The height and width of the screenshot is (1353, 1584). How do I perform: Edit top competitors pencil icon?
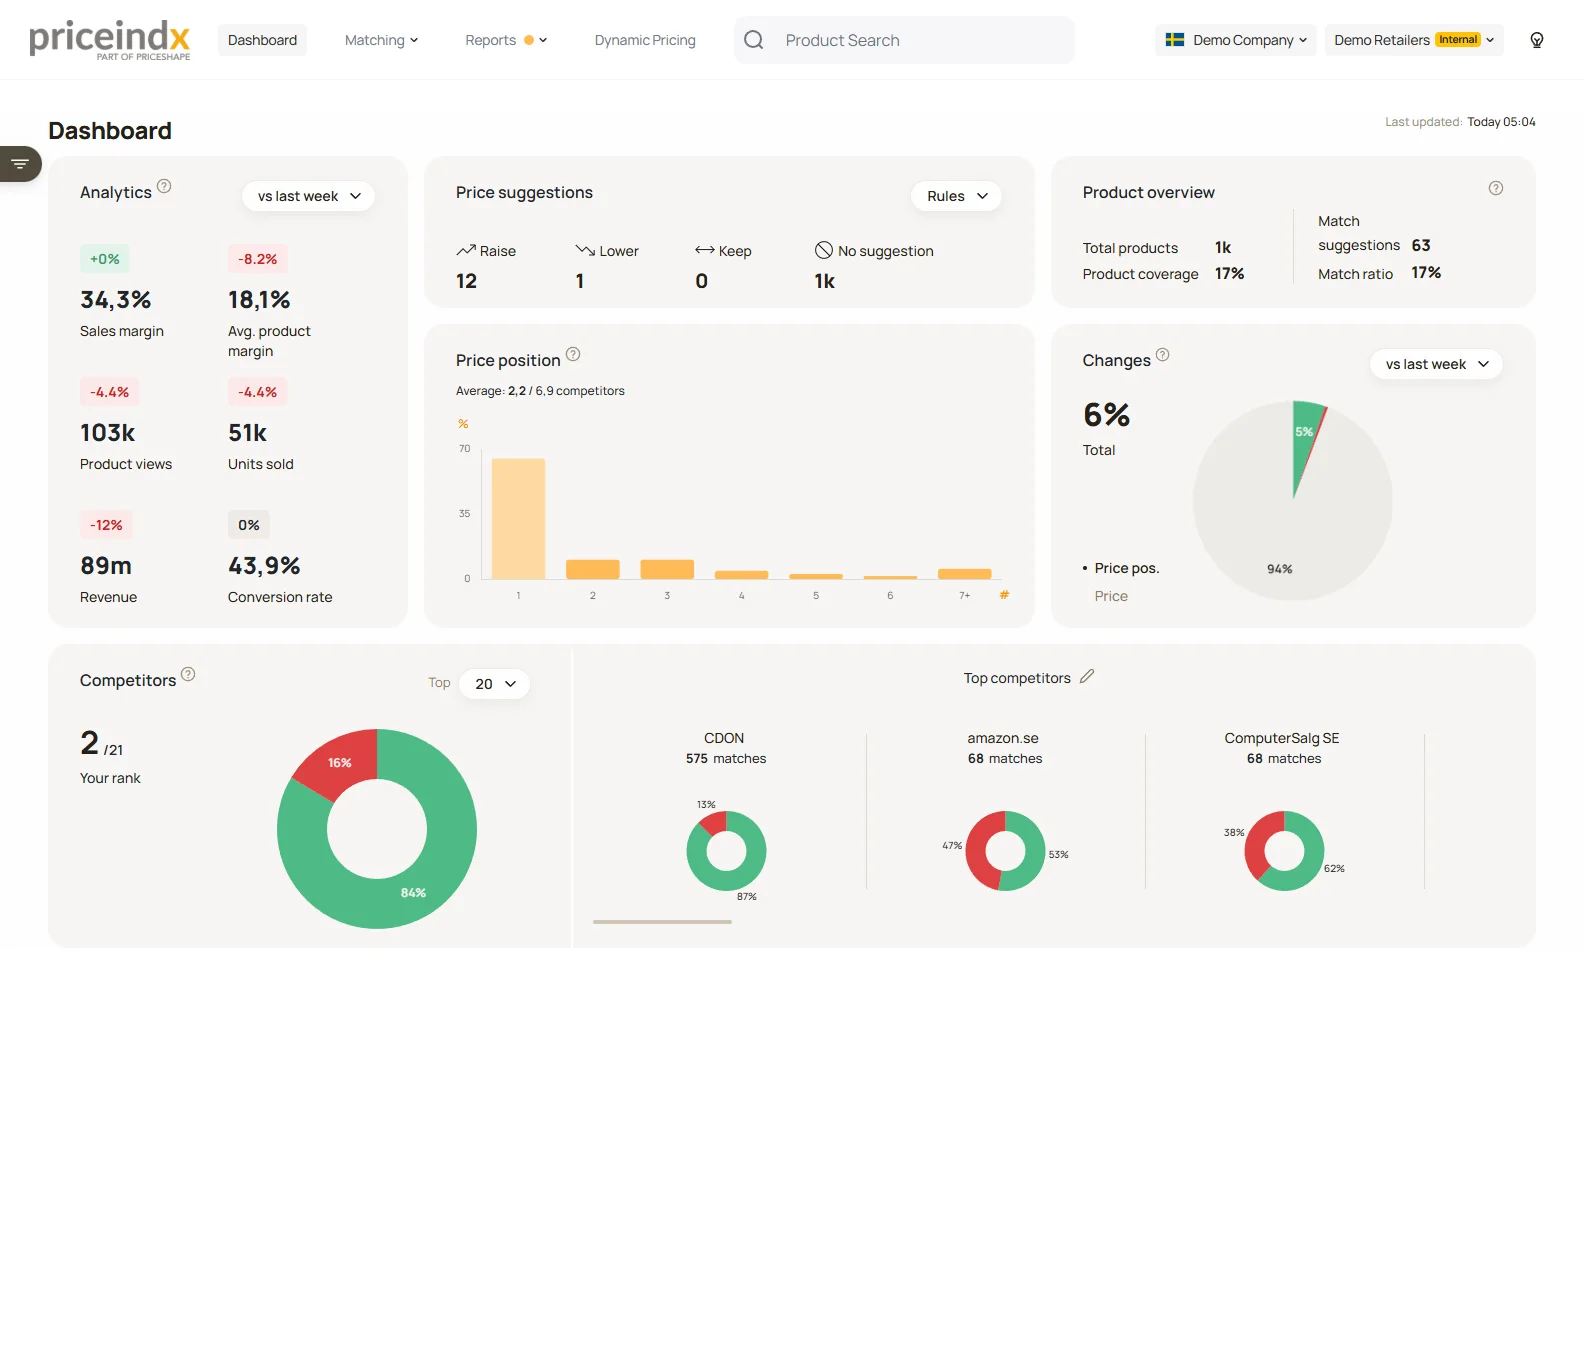pyautogui.click(x=1087, y=677)
